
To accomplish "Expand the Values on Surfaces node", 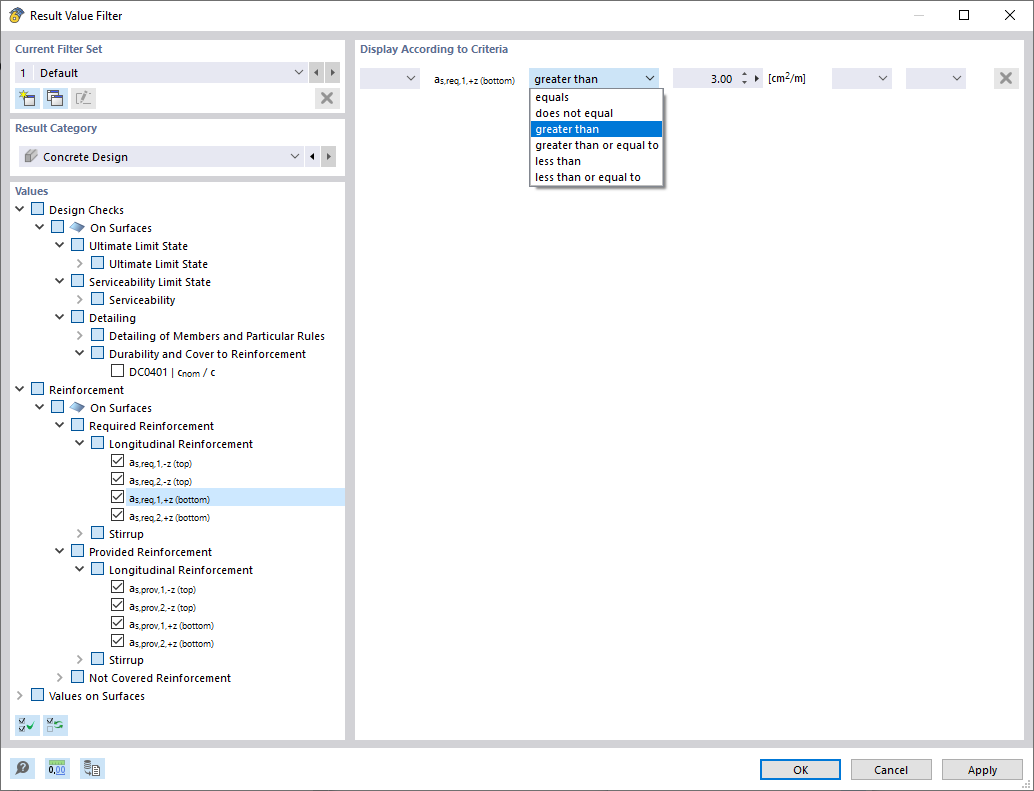I will (20, 695).
